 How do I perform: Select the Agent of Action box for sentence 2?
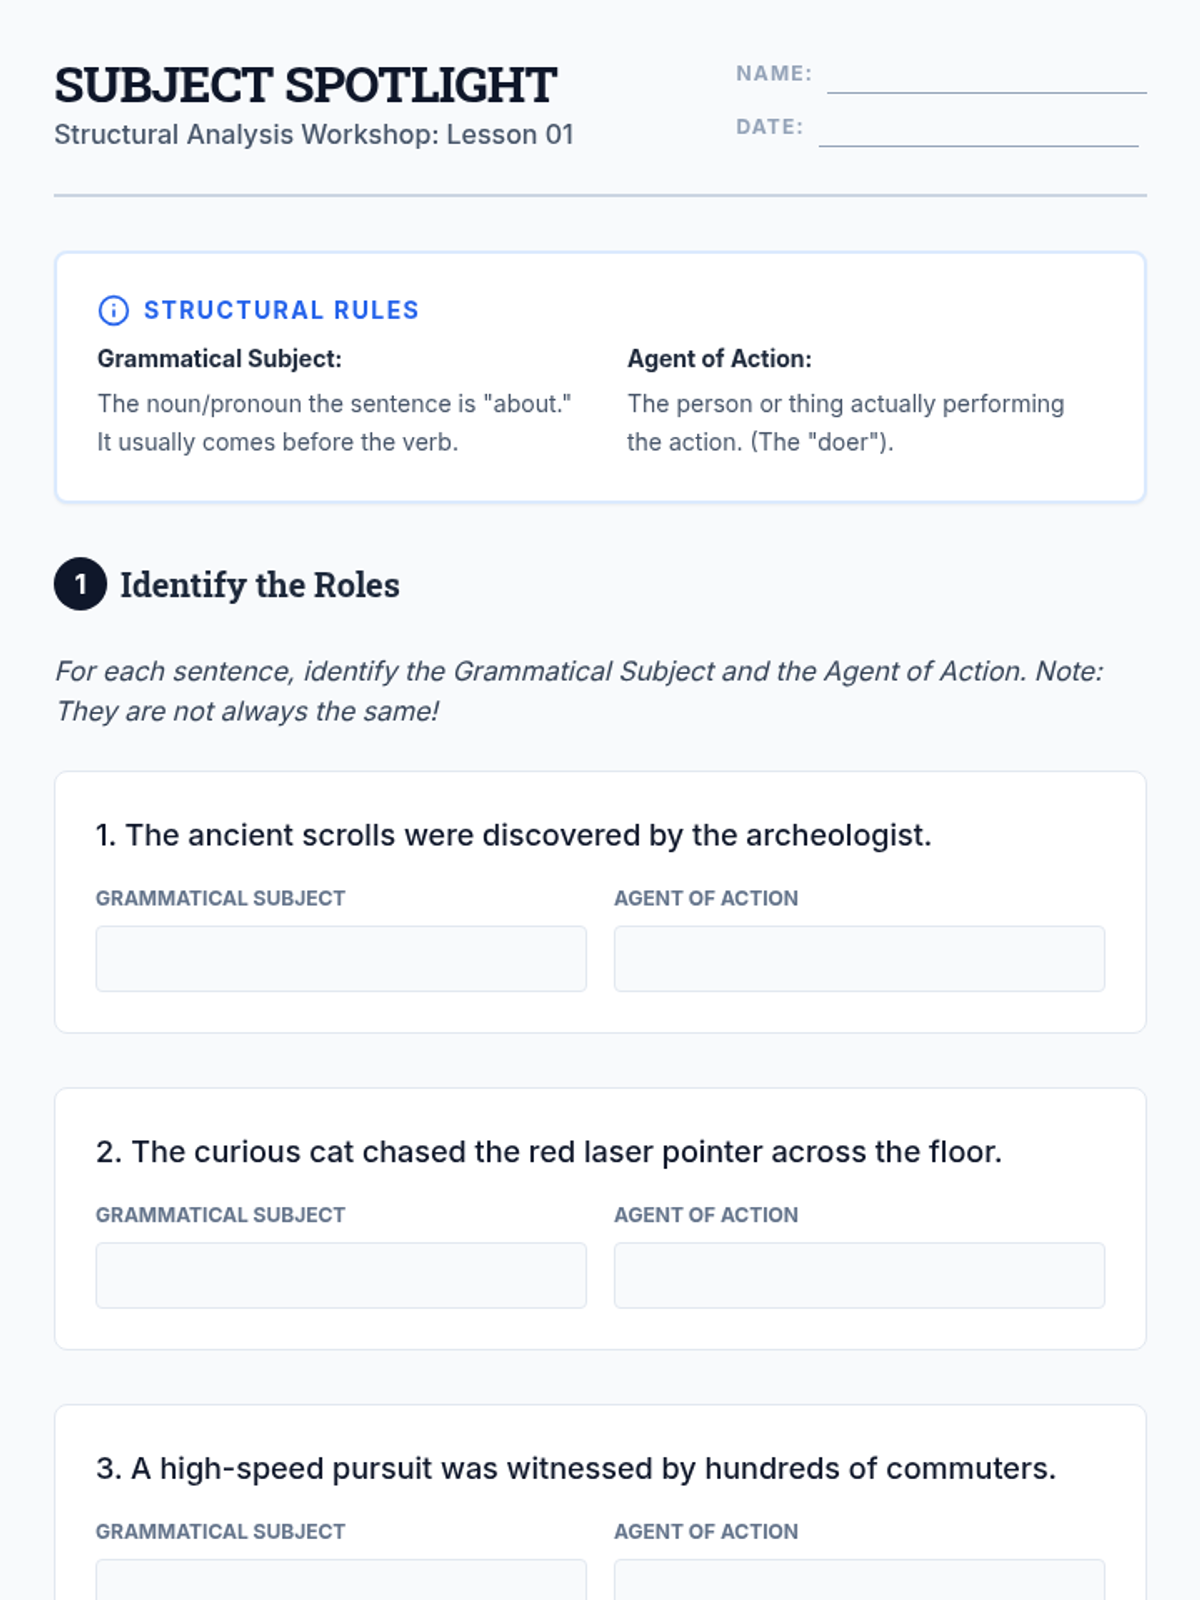(x=859, y=1275)
